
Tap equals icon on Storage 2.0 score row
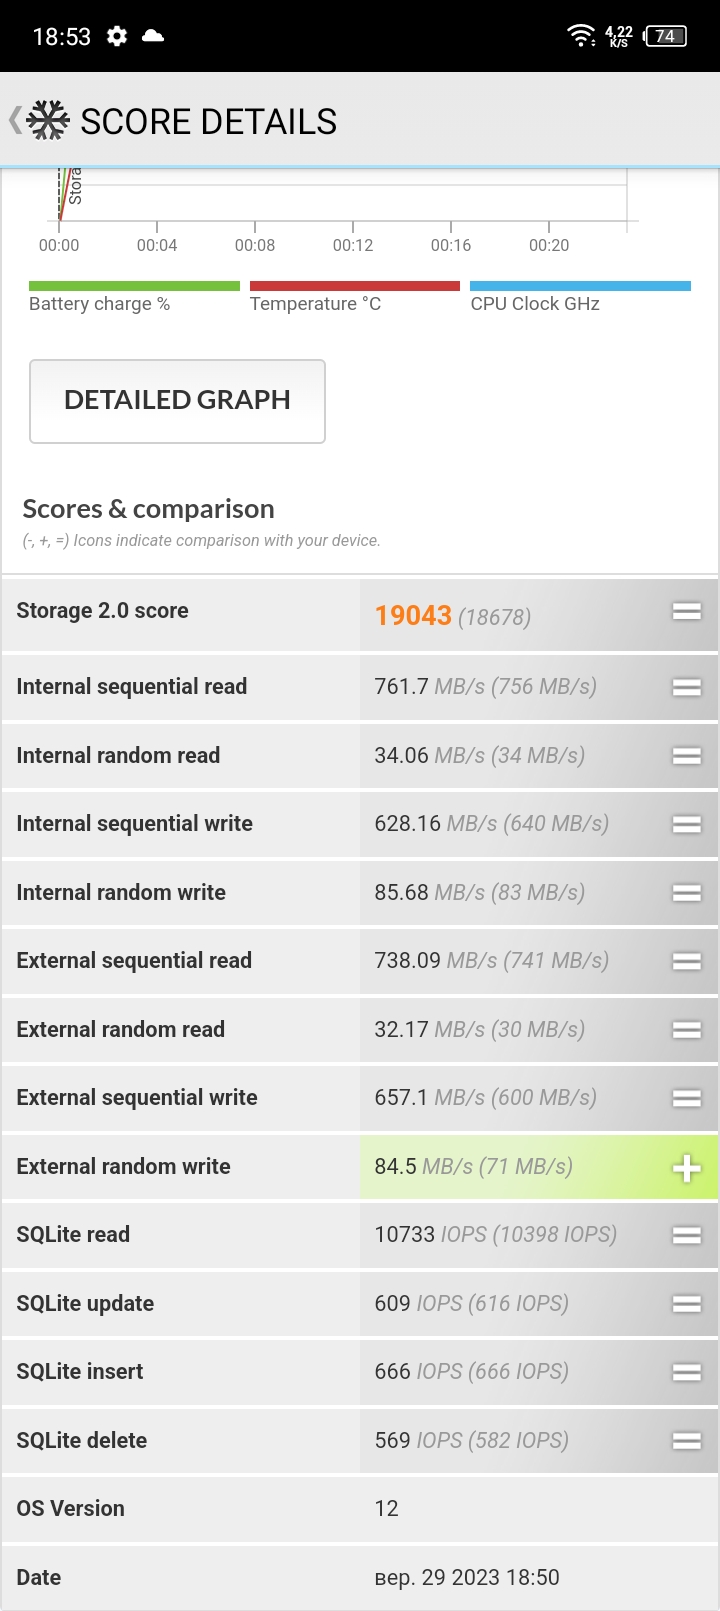coord(686,611)
